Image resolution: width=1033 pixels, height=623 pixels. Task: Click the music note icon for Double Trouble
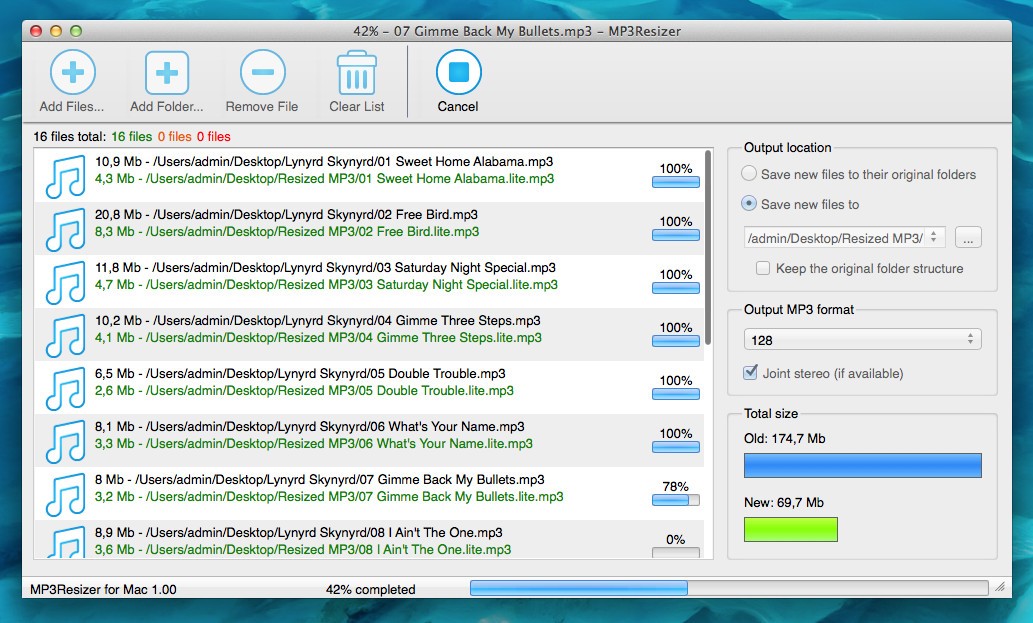(65, 388)
